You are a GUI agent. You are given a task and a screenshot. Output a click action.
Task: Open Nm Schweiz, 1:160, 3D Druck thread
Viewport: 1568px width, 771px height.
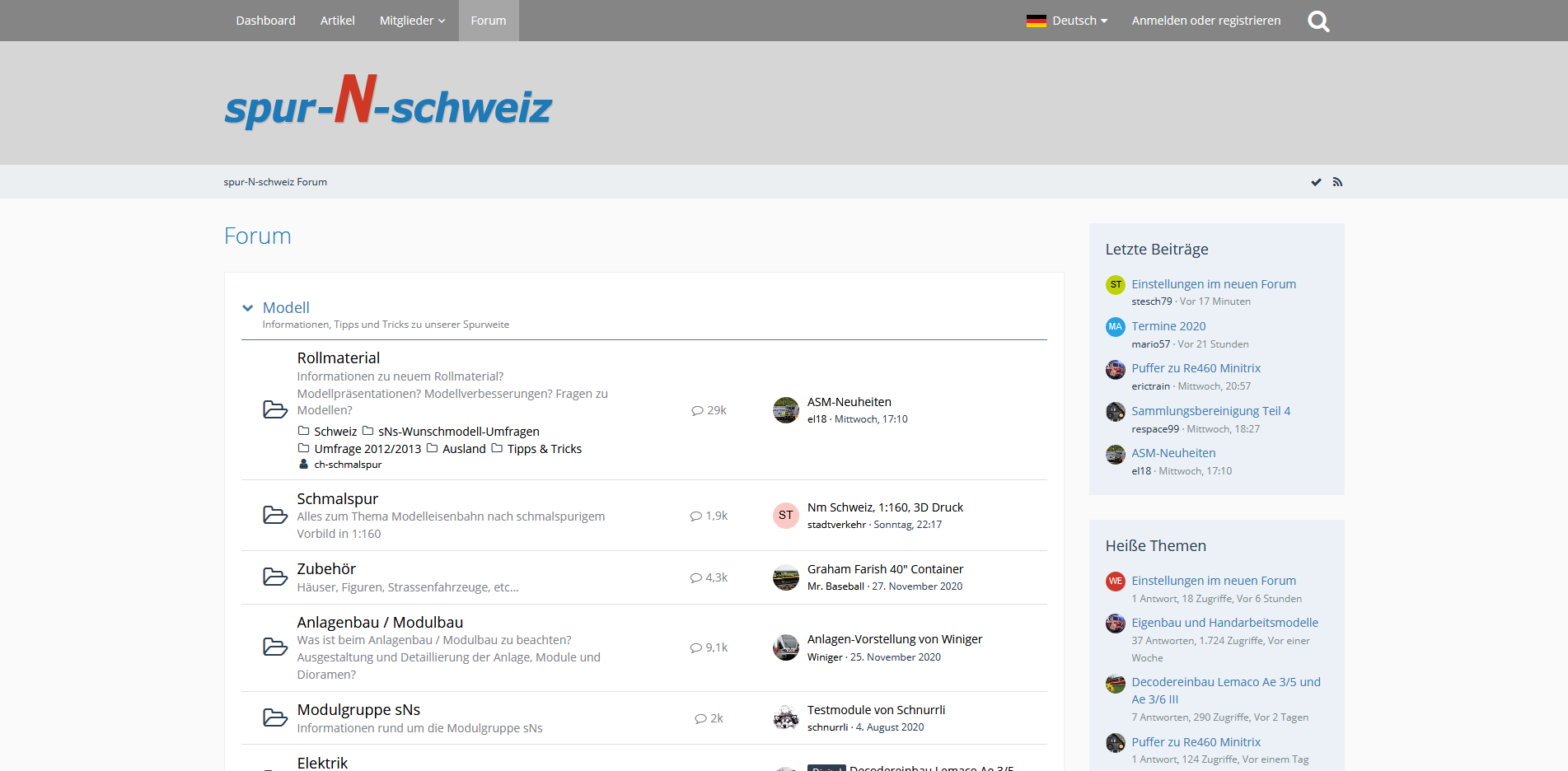(x=885, y=507)
